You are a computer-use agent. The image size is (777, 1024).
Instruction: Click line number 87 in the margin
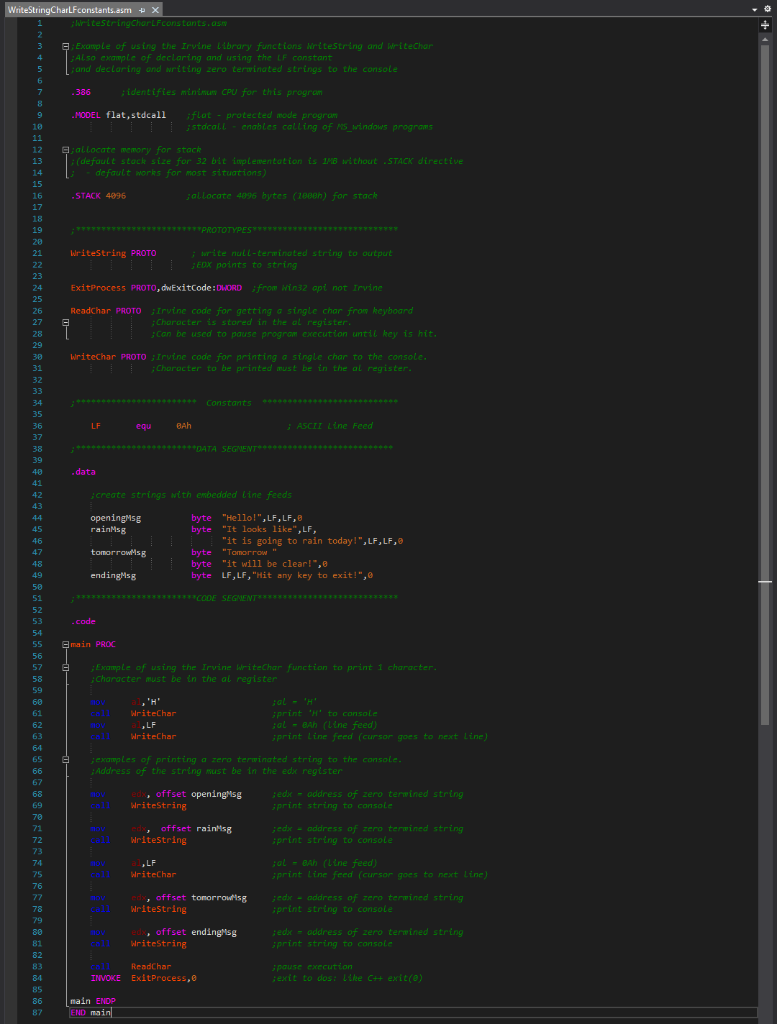pos(37,1013)
